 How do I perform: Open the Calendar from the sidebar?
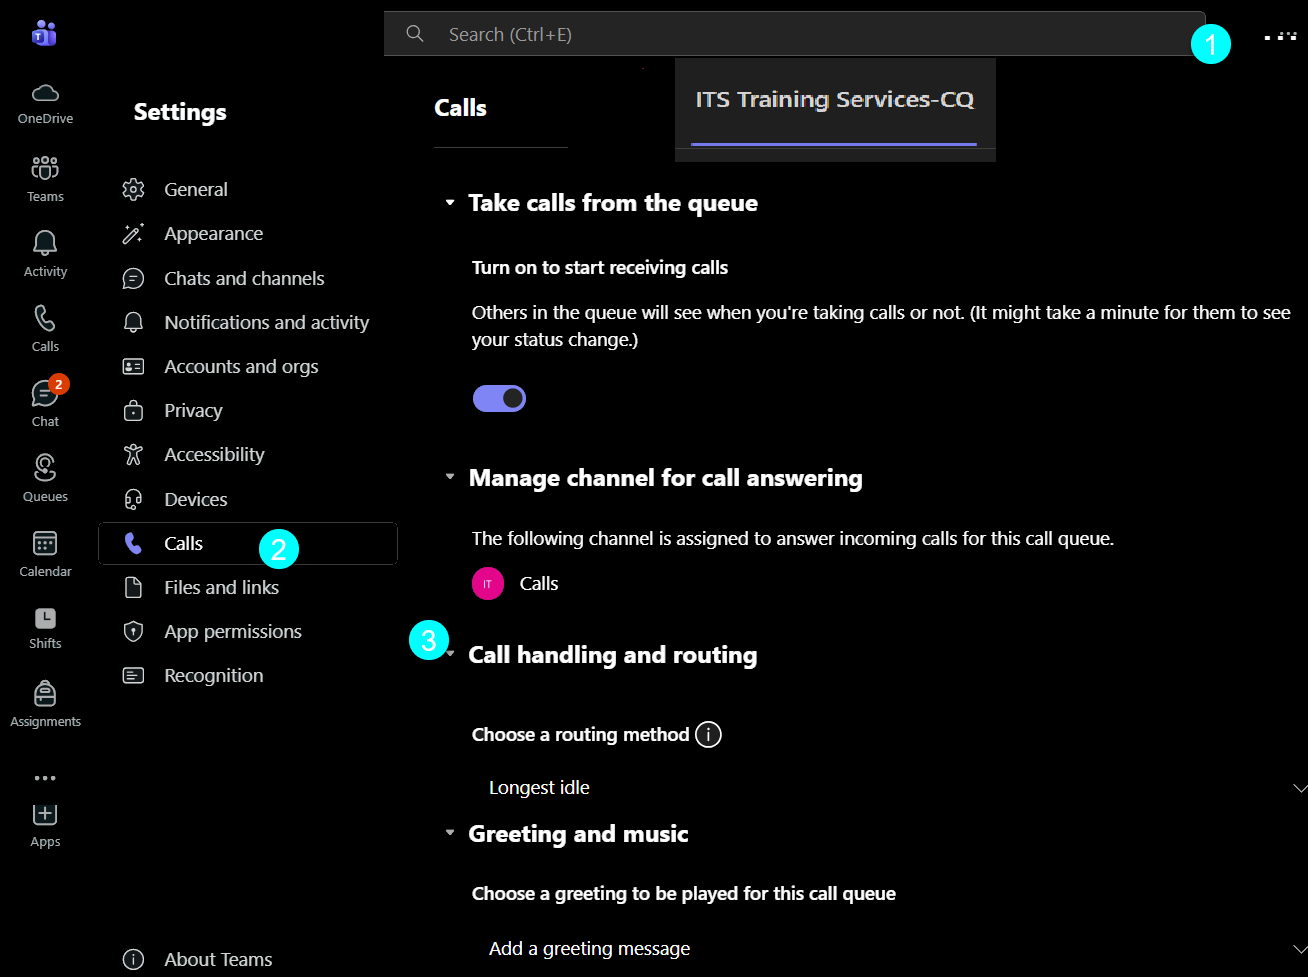click(x=44, y=550)
